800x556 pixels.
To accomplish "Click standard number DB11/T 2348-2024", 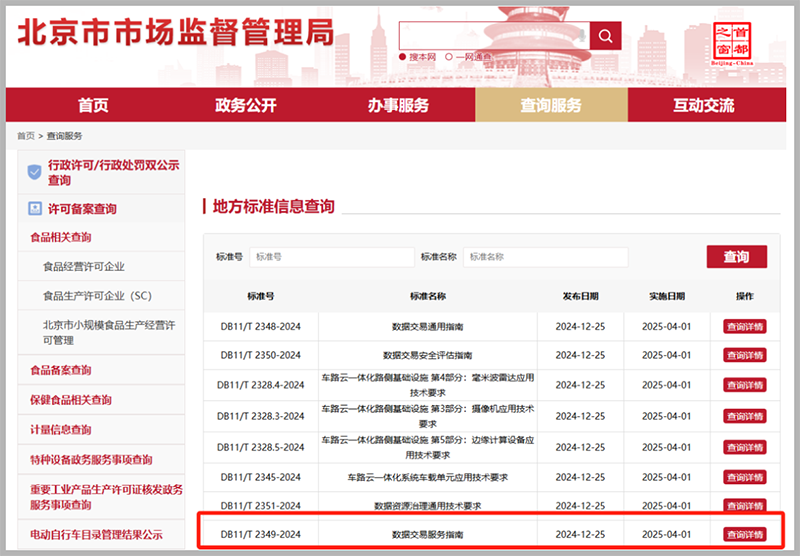I will pyautogui.click(x=261, y=326).
